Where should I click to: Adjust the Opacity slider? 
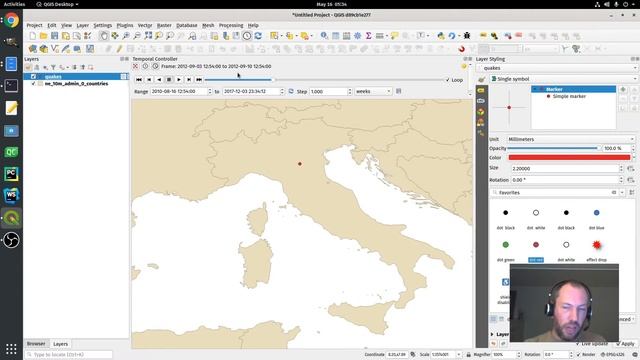(553, 149)
